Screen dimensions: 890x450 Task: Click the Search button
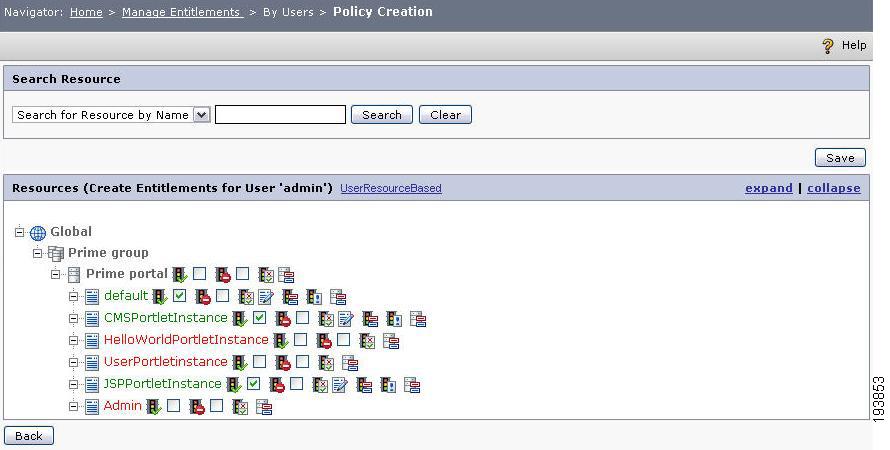[x=381, y=115]
